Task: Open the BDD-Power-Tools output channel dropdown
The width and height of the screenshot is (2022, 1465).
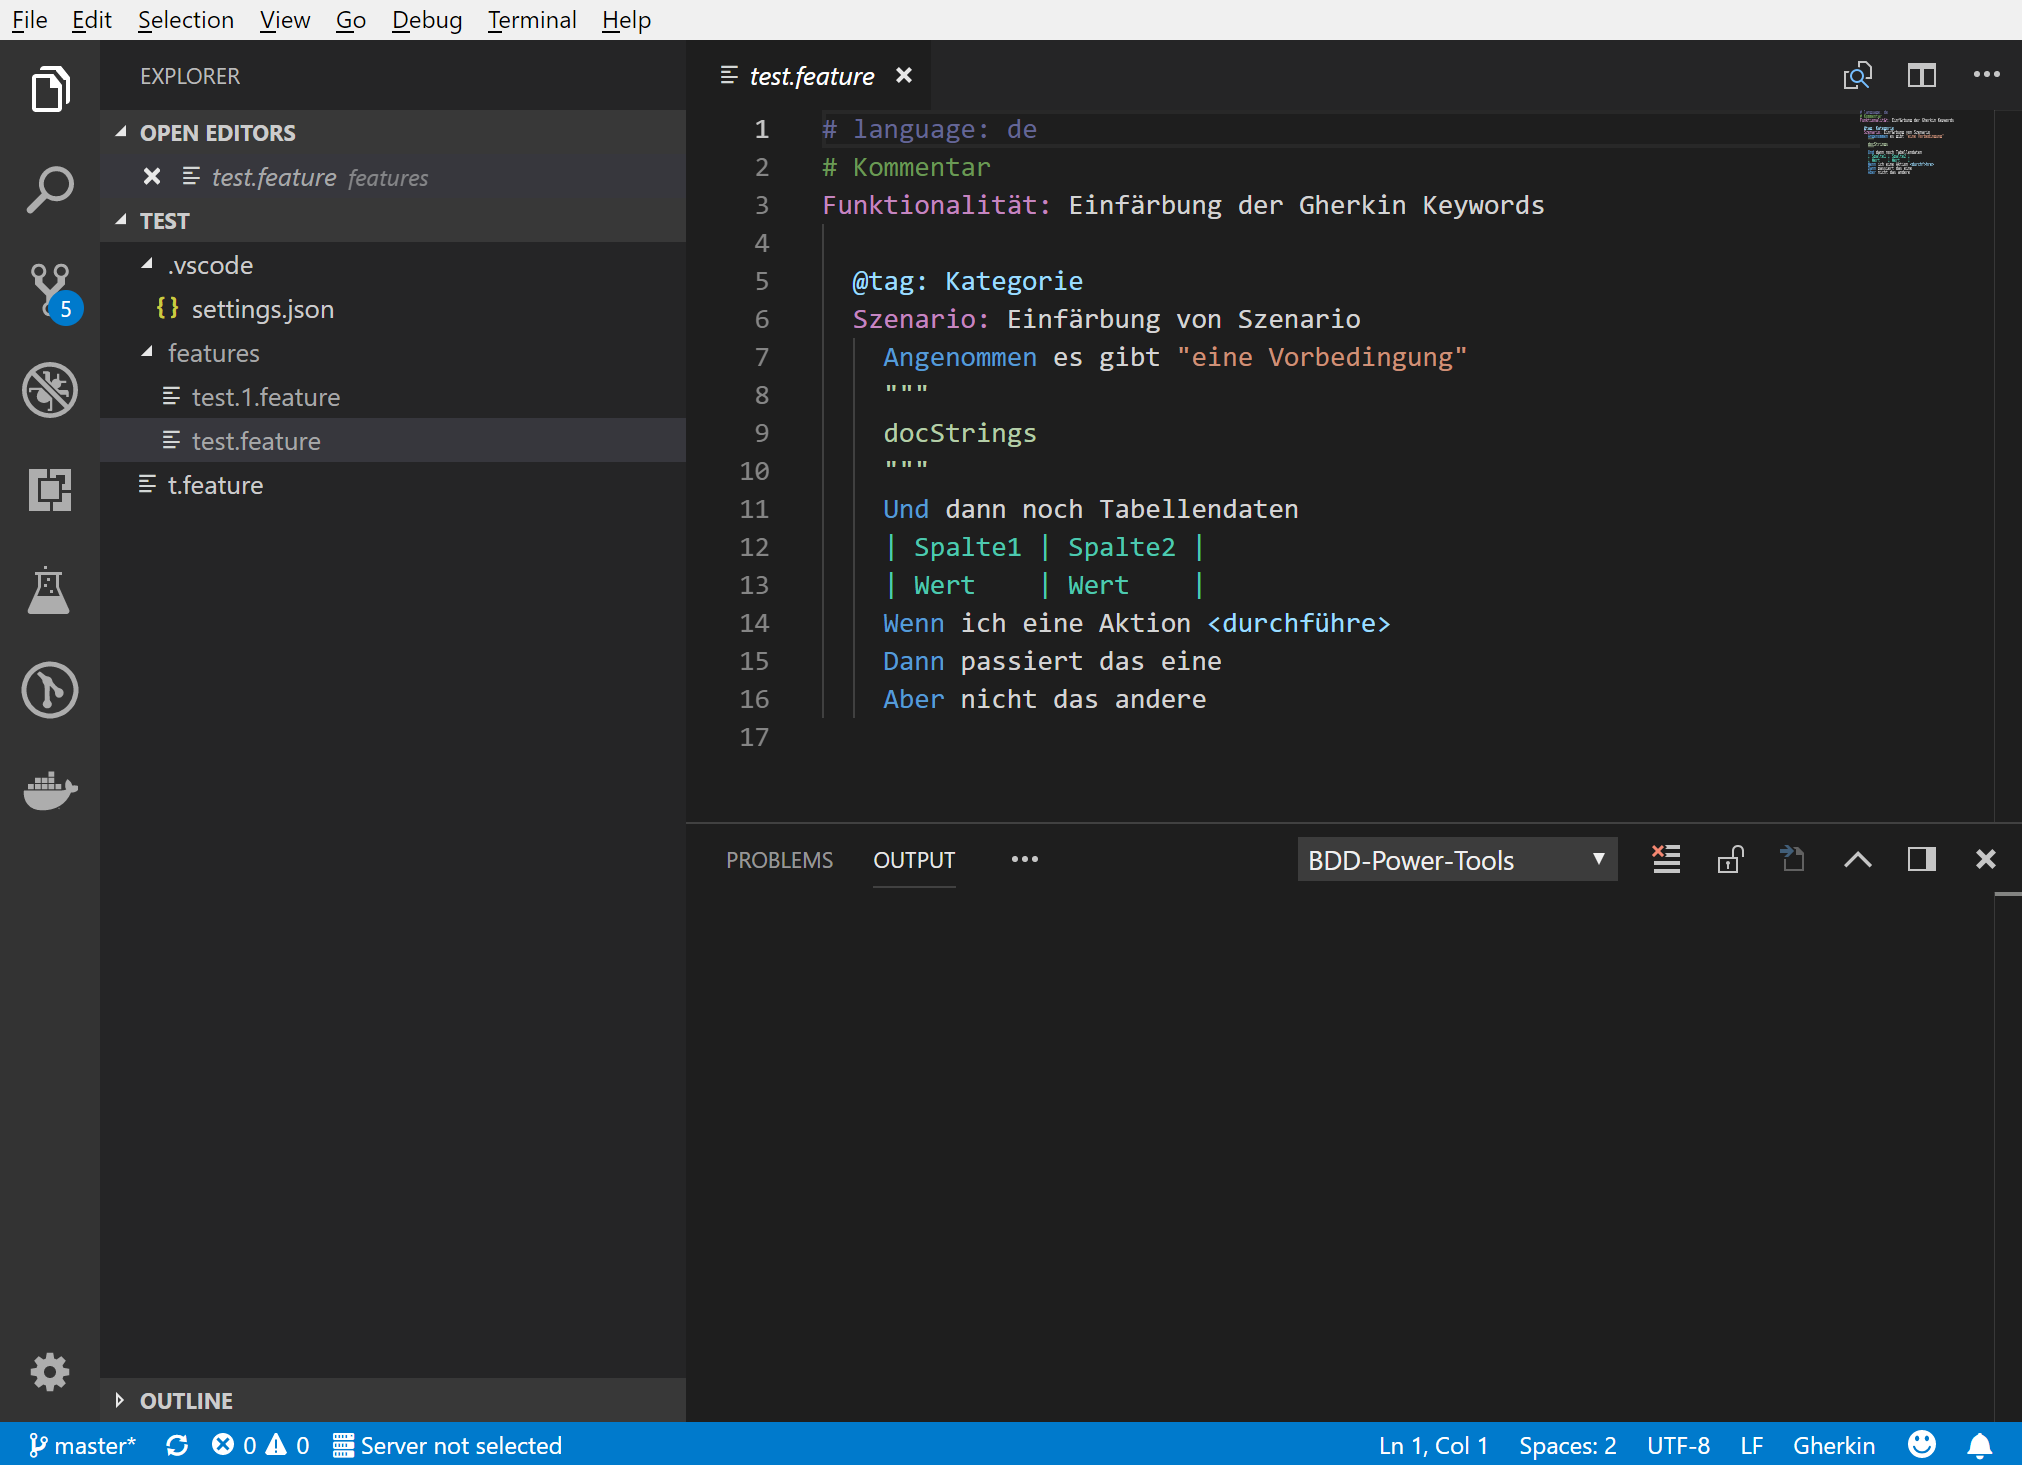Action: click(1456, 860)
